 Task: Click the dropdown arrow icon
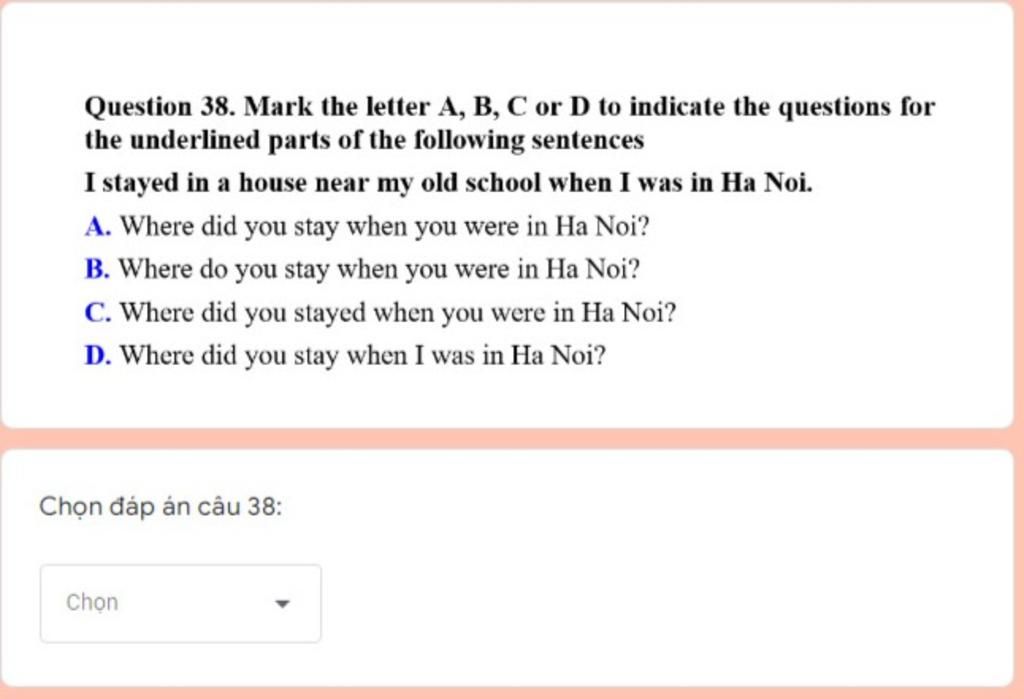[x=282, y=604]
